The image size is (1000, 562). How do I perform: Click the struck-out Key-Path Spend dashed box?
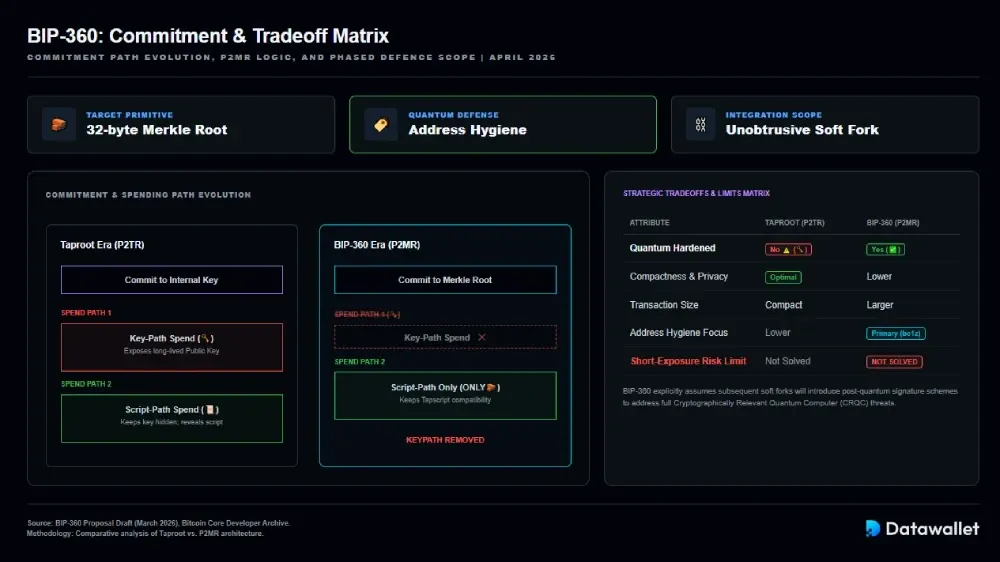tap(445, 337)
